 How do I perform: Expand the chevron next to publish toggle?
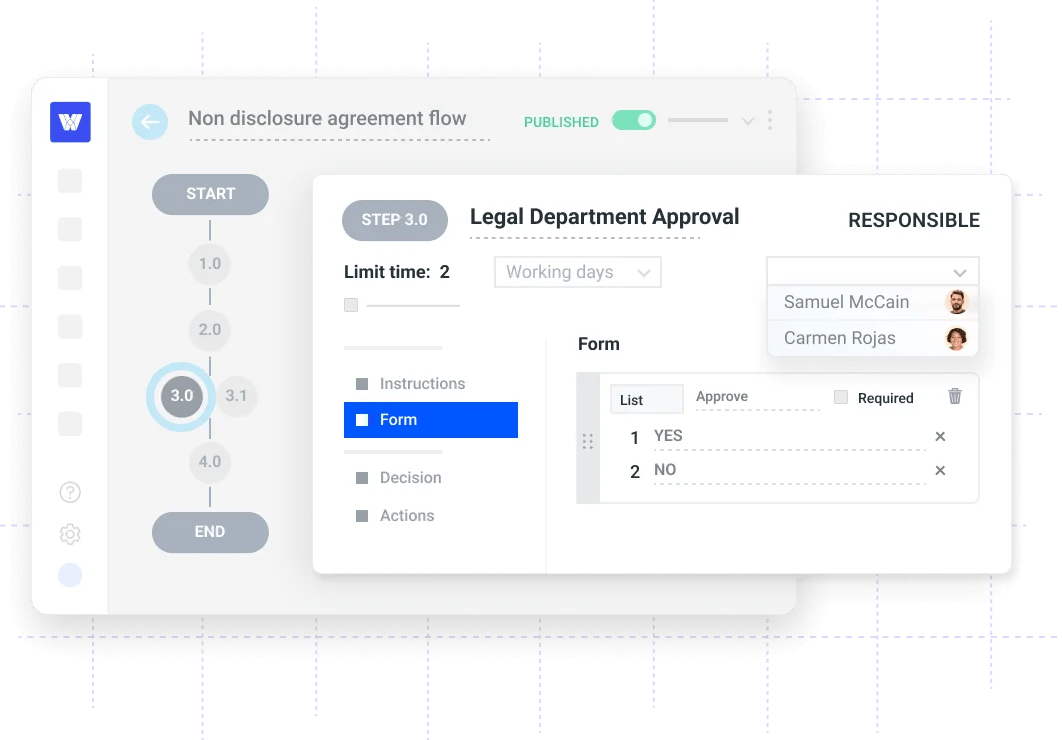pos(748,121)
